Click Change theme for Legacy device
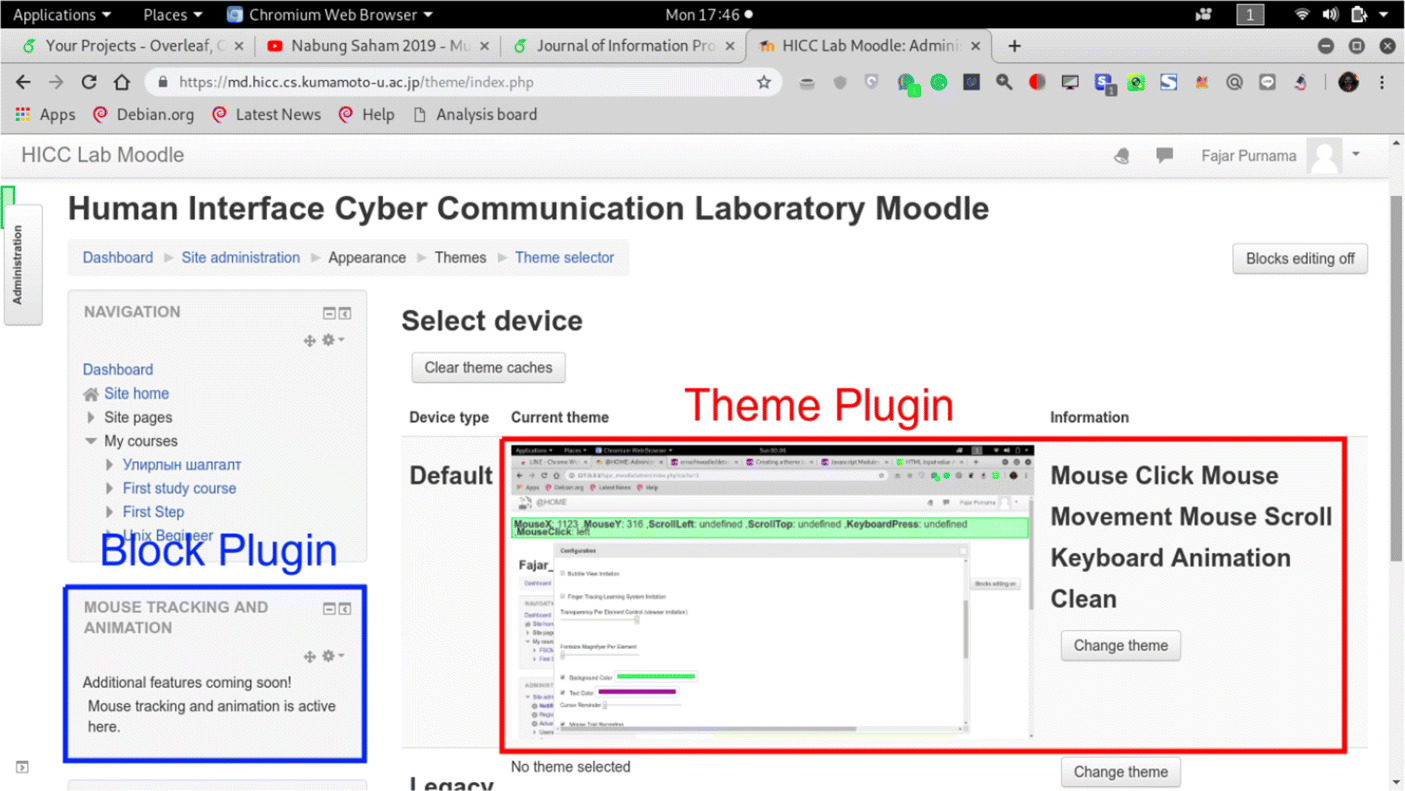The image size is (1405, 791). coord(1120,772)
